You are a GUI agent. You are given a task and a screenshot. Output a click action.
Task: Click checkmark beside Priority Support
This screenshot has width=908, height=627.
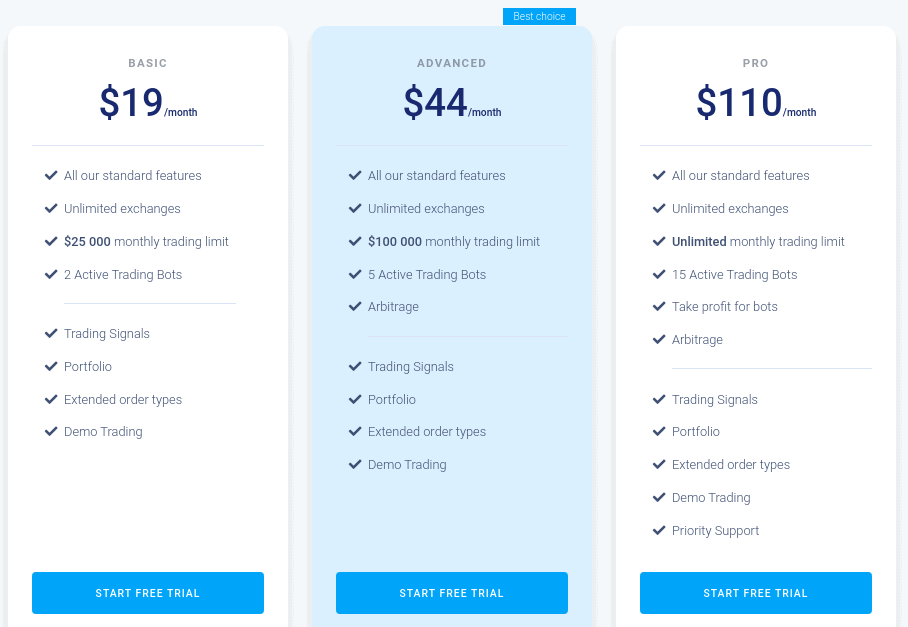coord(659,530)
